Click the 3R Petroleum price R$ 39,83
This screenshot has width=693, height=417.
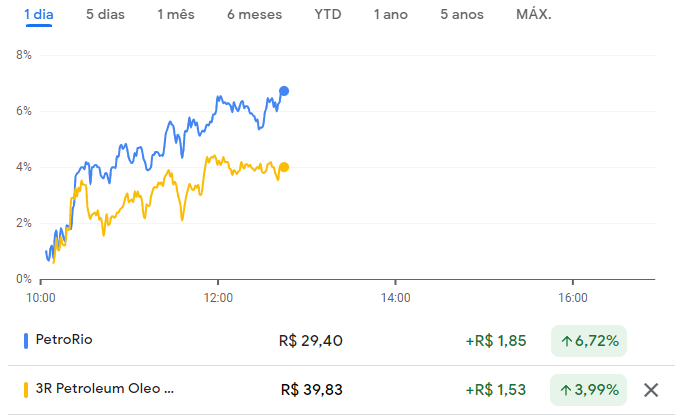pyautogui.click(x=312, y=389)
